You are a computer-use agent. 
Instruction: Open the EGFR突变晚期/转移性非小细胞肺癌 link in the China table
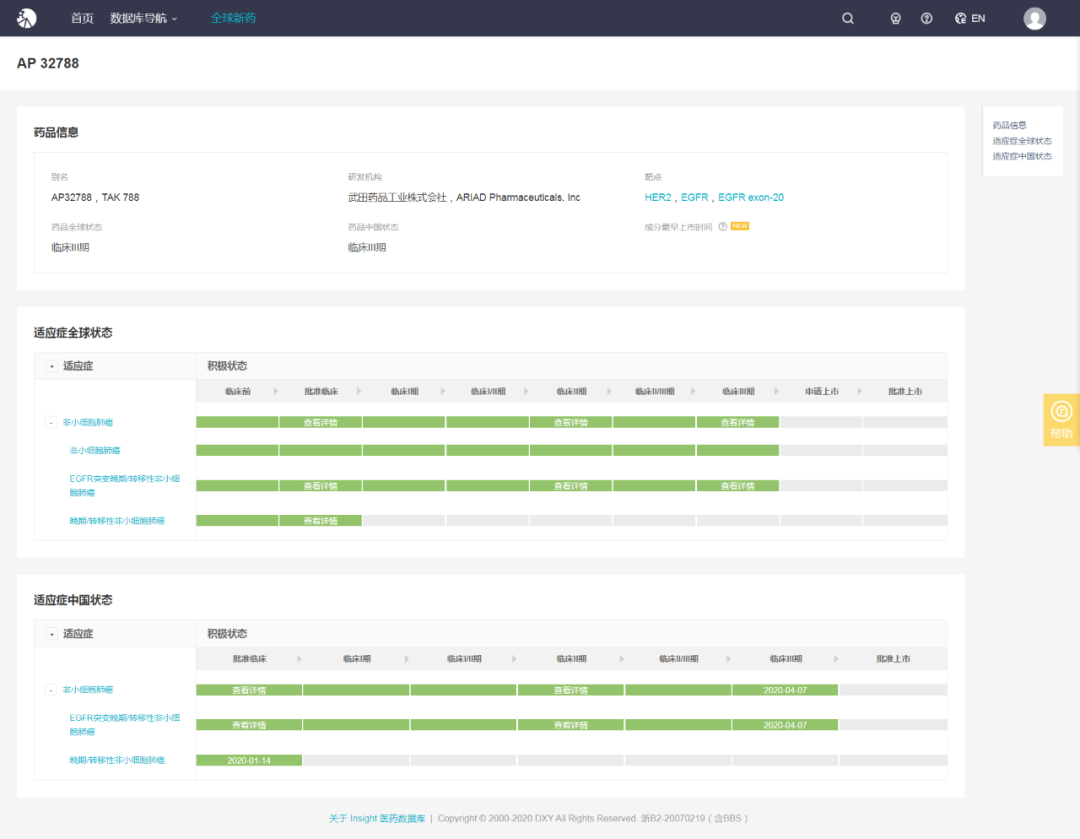click(125, 725)
